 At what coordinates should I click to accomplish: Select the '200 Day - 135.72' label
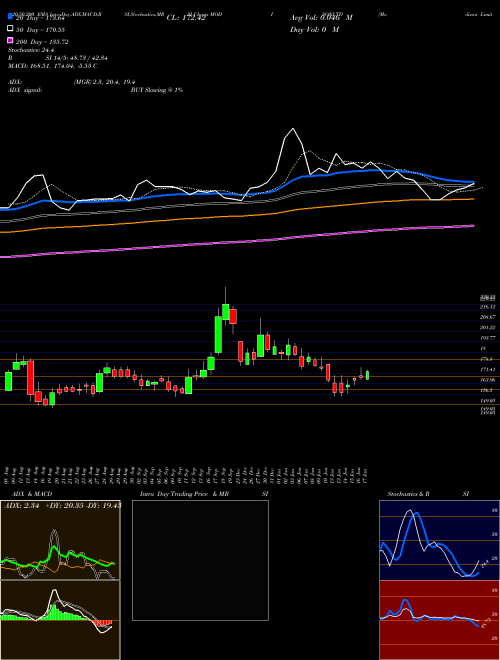[x=42, y=42]
